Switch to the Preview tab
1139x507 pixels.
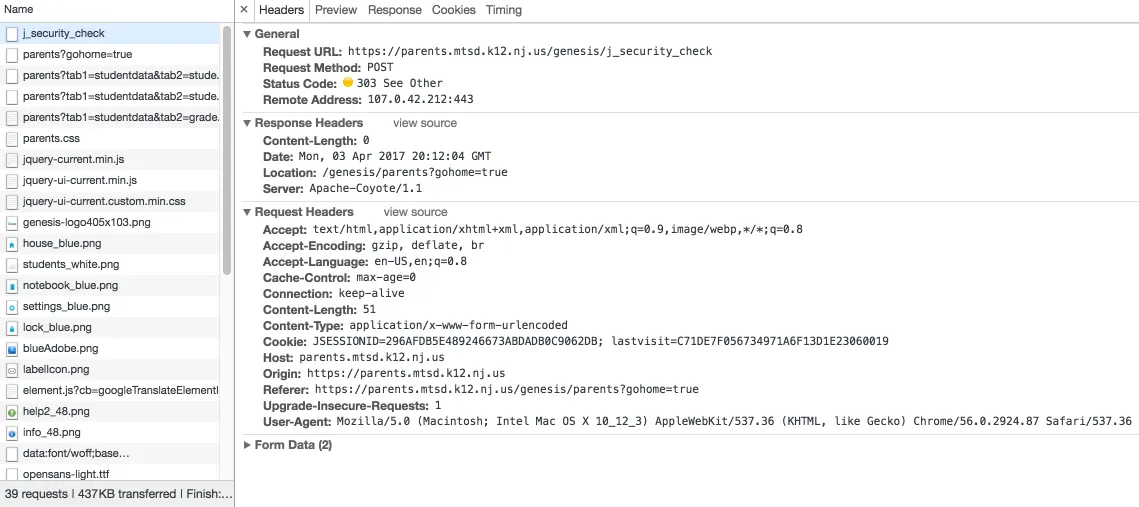pos(336,10)
